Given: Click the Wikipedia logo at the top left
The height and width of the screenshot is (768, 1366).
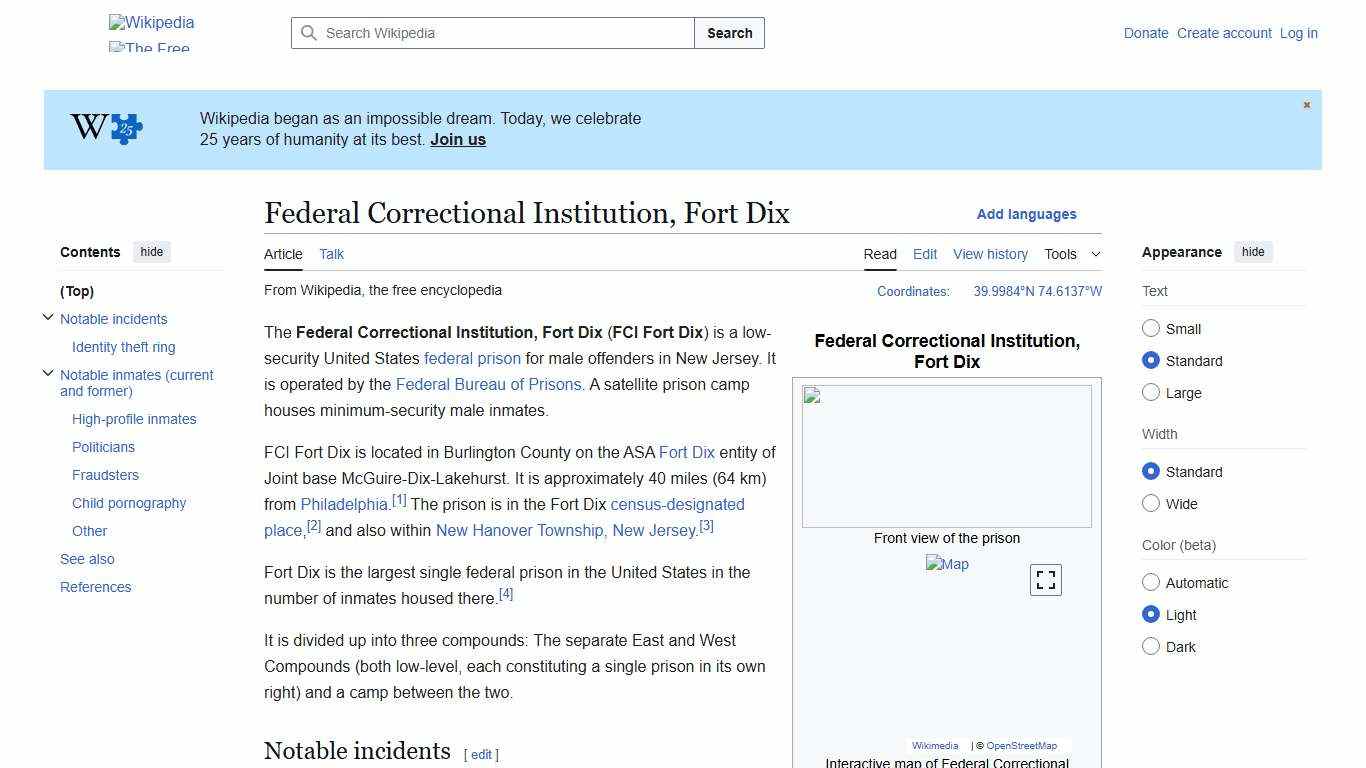Looking at the screenshot, I should coord(151,22).
